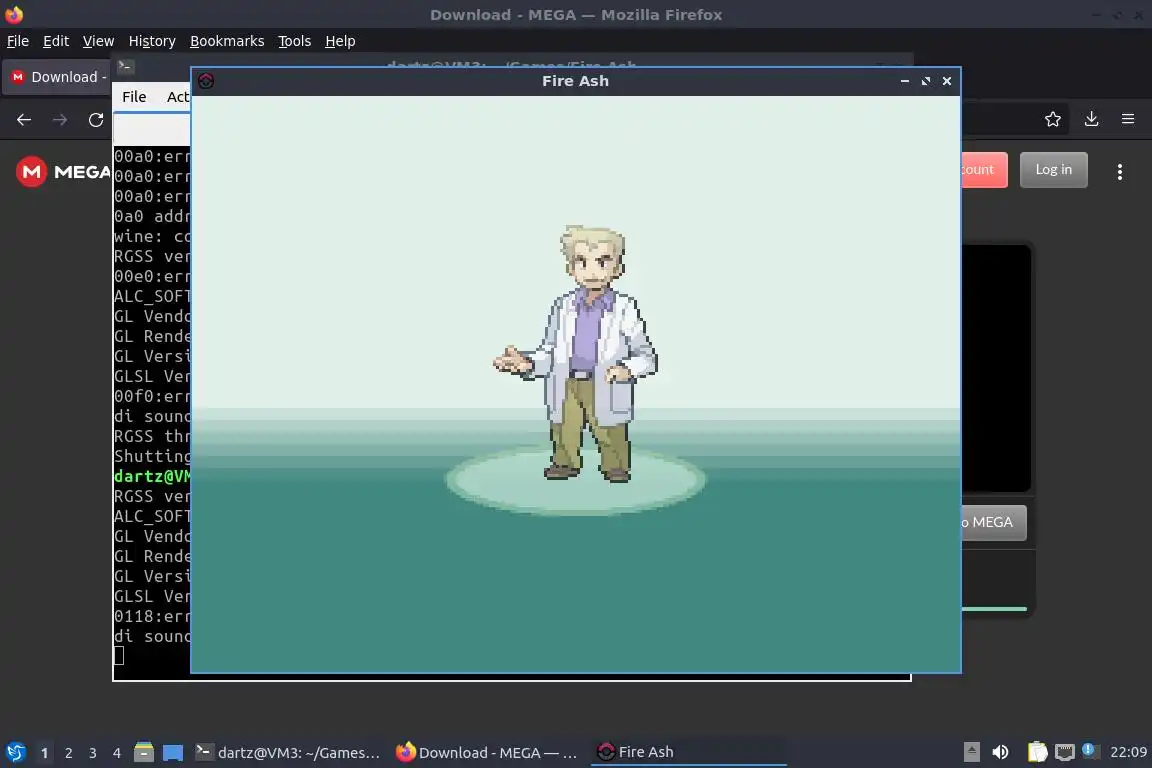Maximize the Fire Ash game window
The height and width of the screenshot is (768, 1152).
tap(926, 81)
